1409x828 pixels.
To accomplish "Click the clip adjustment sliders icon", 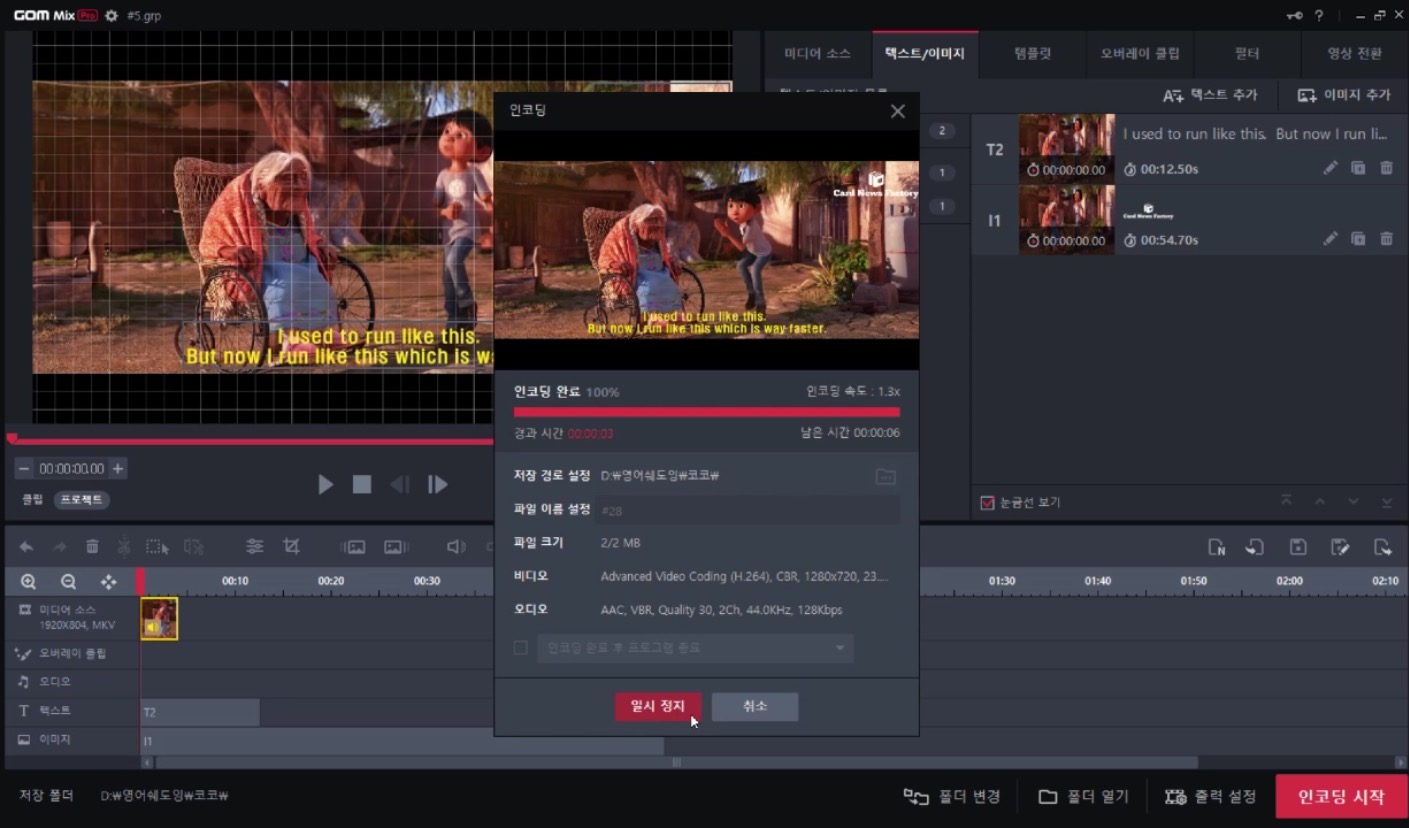I will 255,547.
